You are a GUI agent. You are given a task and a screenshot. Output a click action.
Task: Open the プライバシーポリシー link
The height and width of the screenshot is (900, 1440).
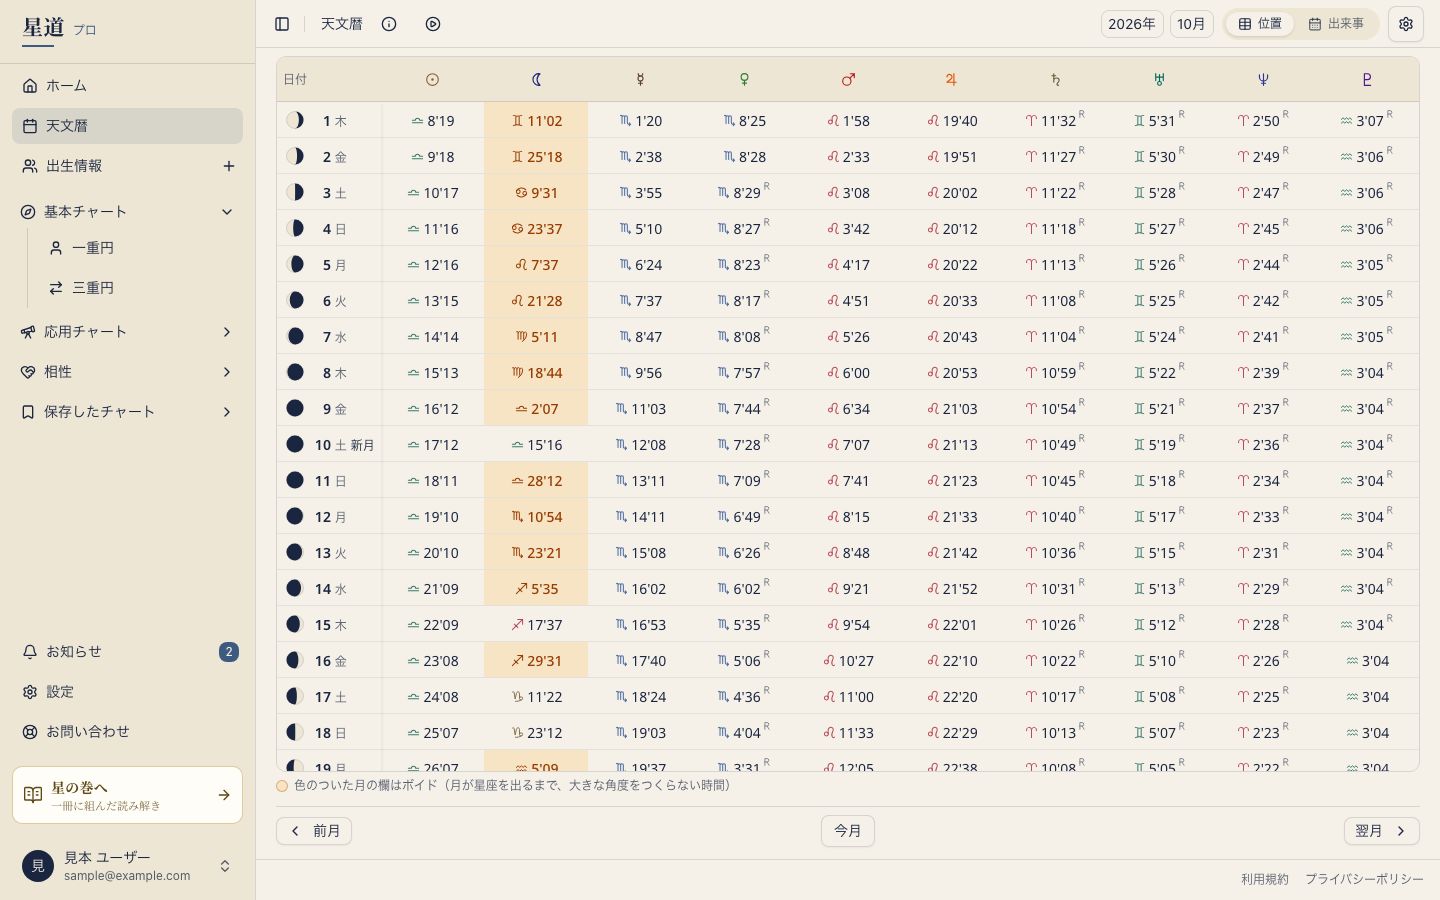point(1364,879)
